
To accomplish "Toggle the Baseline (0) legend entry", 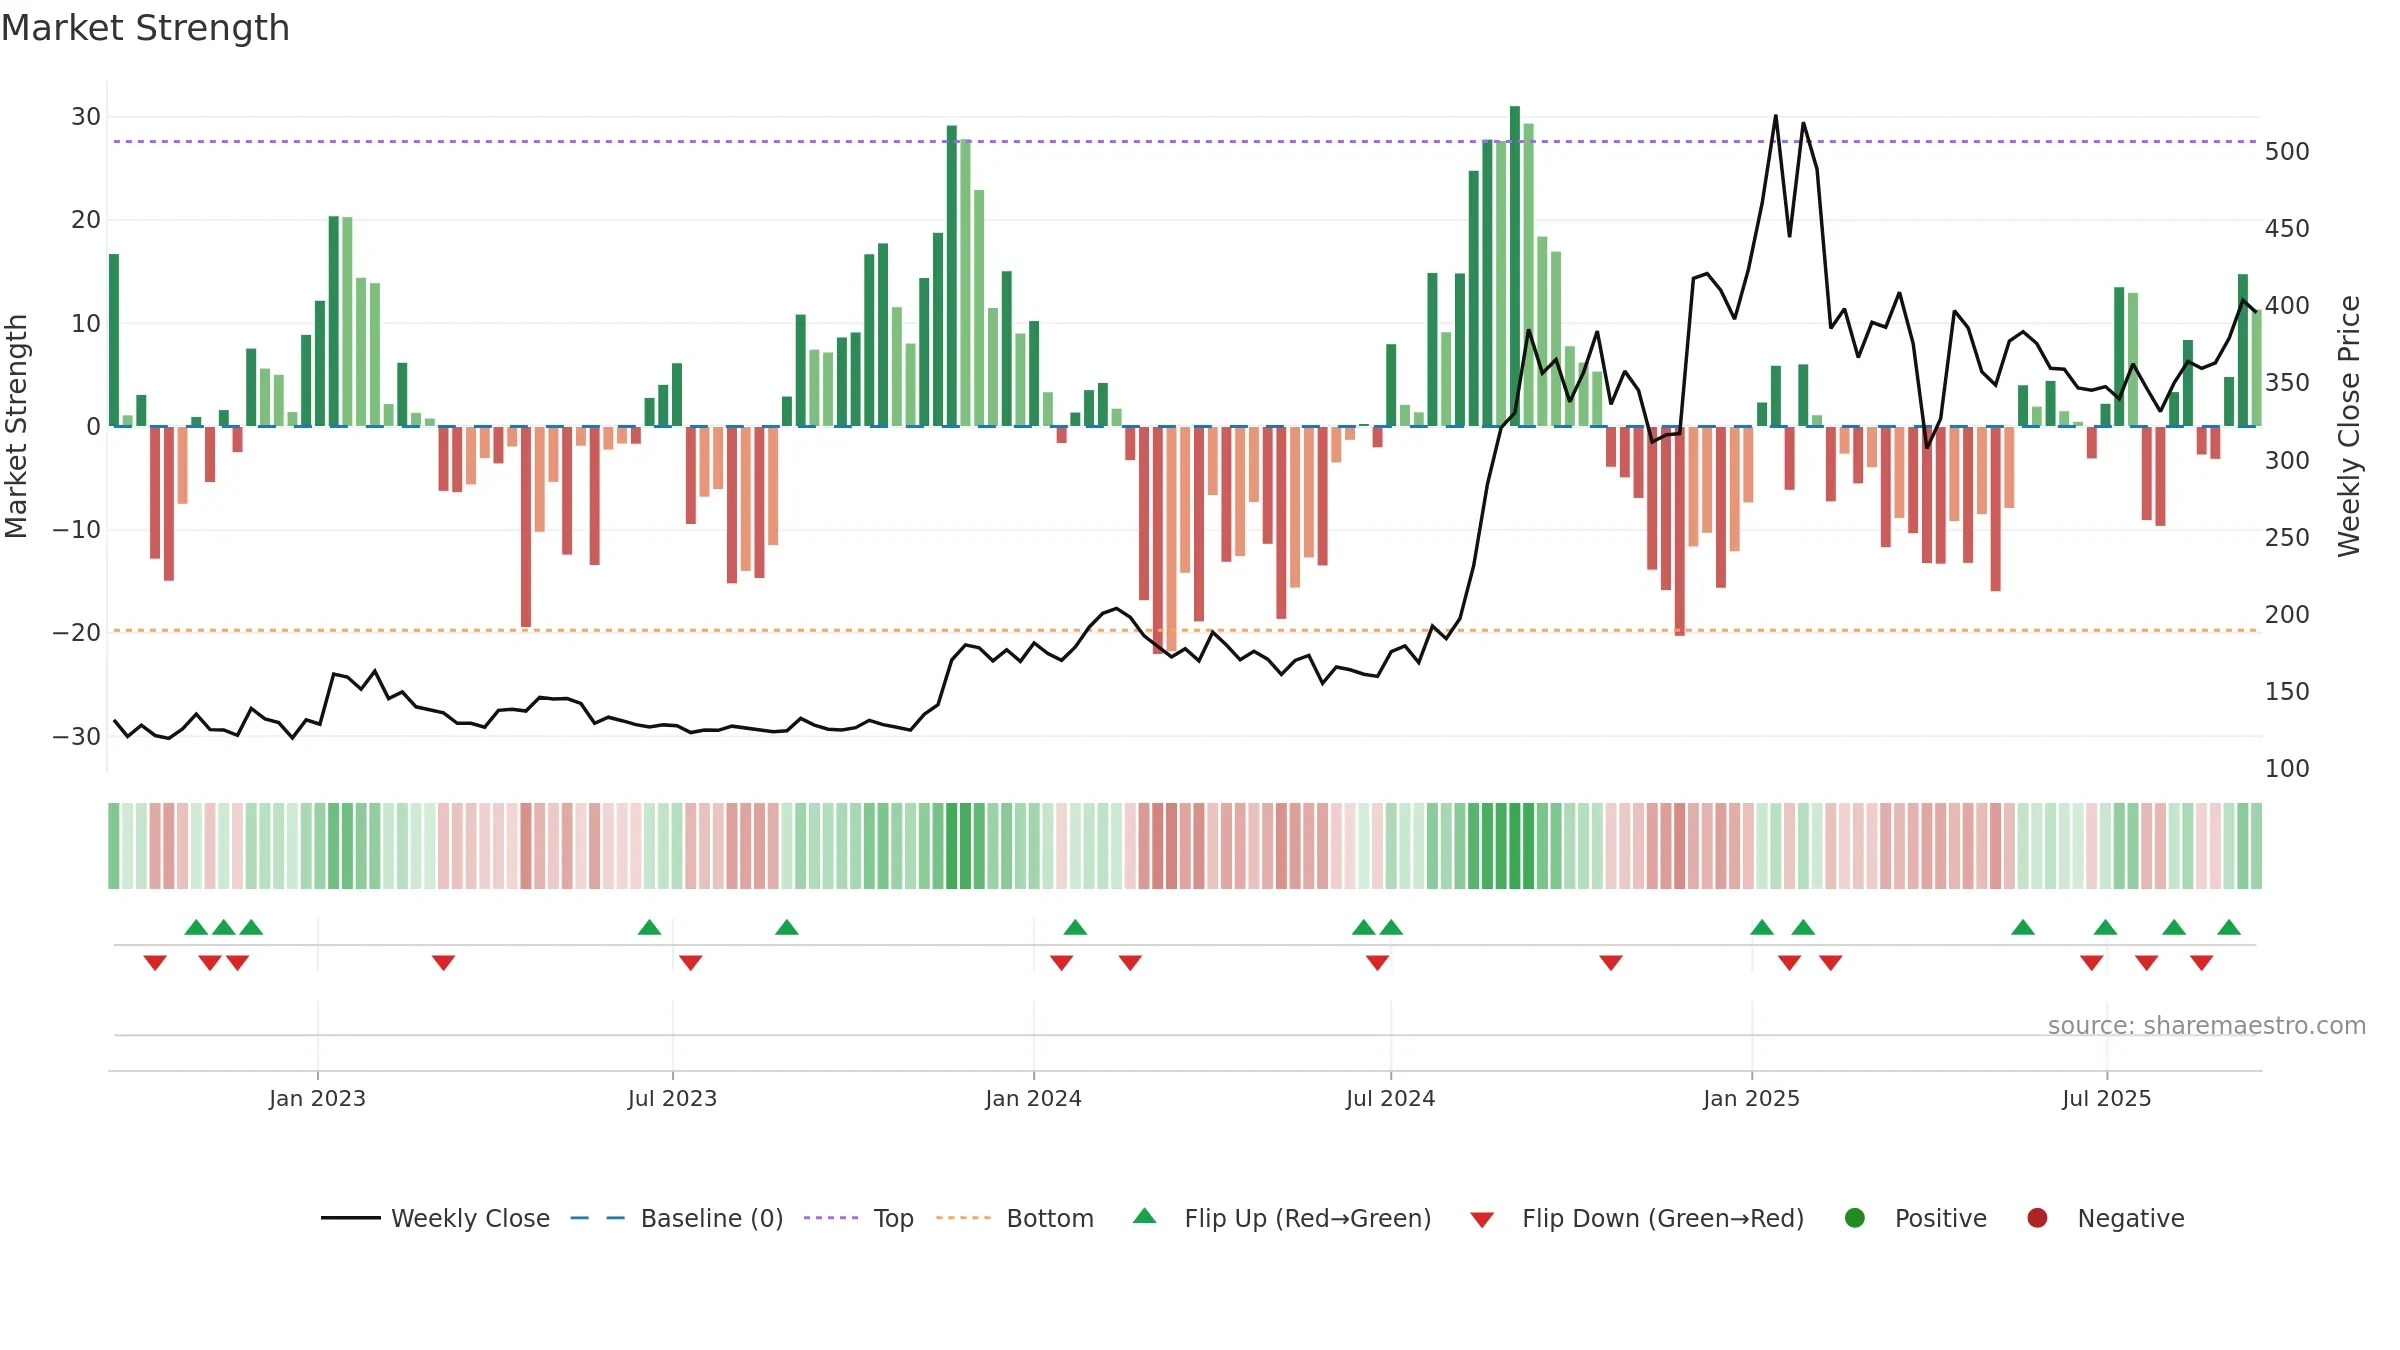I will coord(677,1218).
